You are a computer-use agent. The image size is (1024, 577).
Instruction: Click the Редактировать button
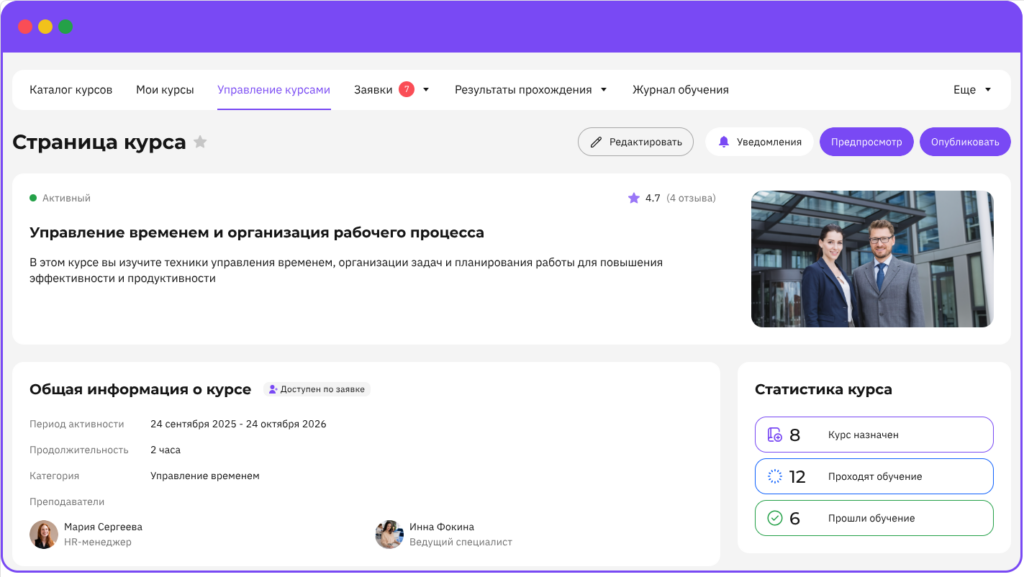[x=635, y=142]
